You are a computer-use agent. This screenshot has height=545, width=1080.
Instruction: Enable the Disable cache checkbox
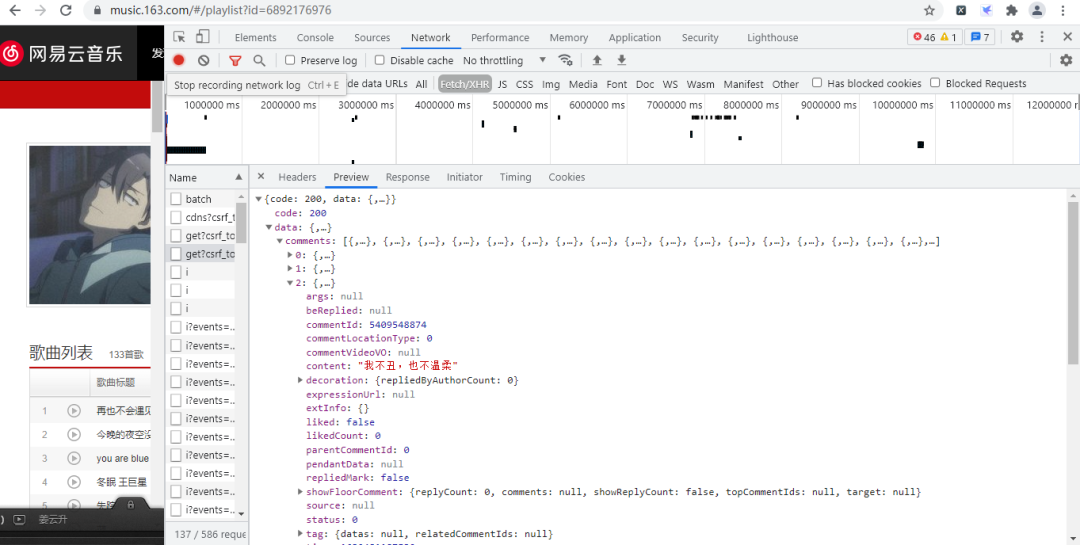(380, 60)
